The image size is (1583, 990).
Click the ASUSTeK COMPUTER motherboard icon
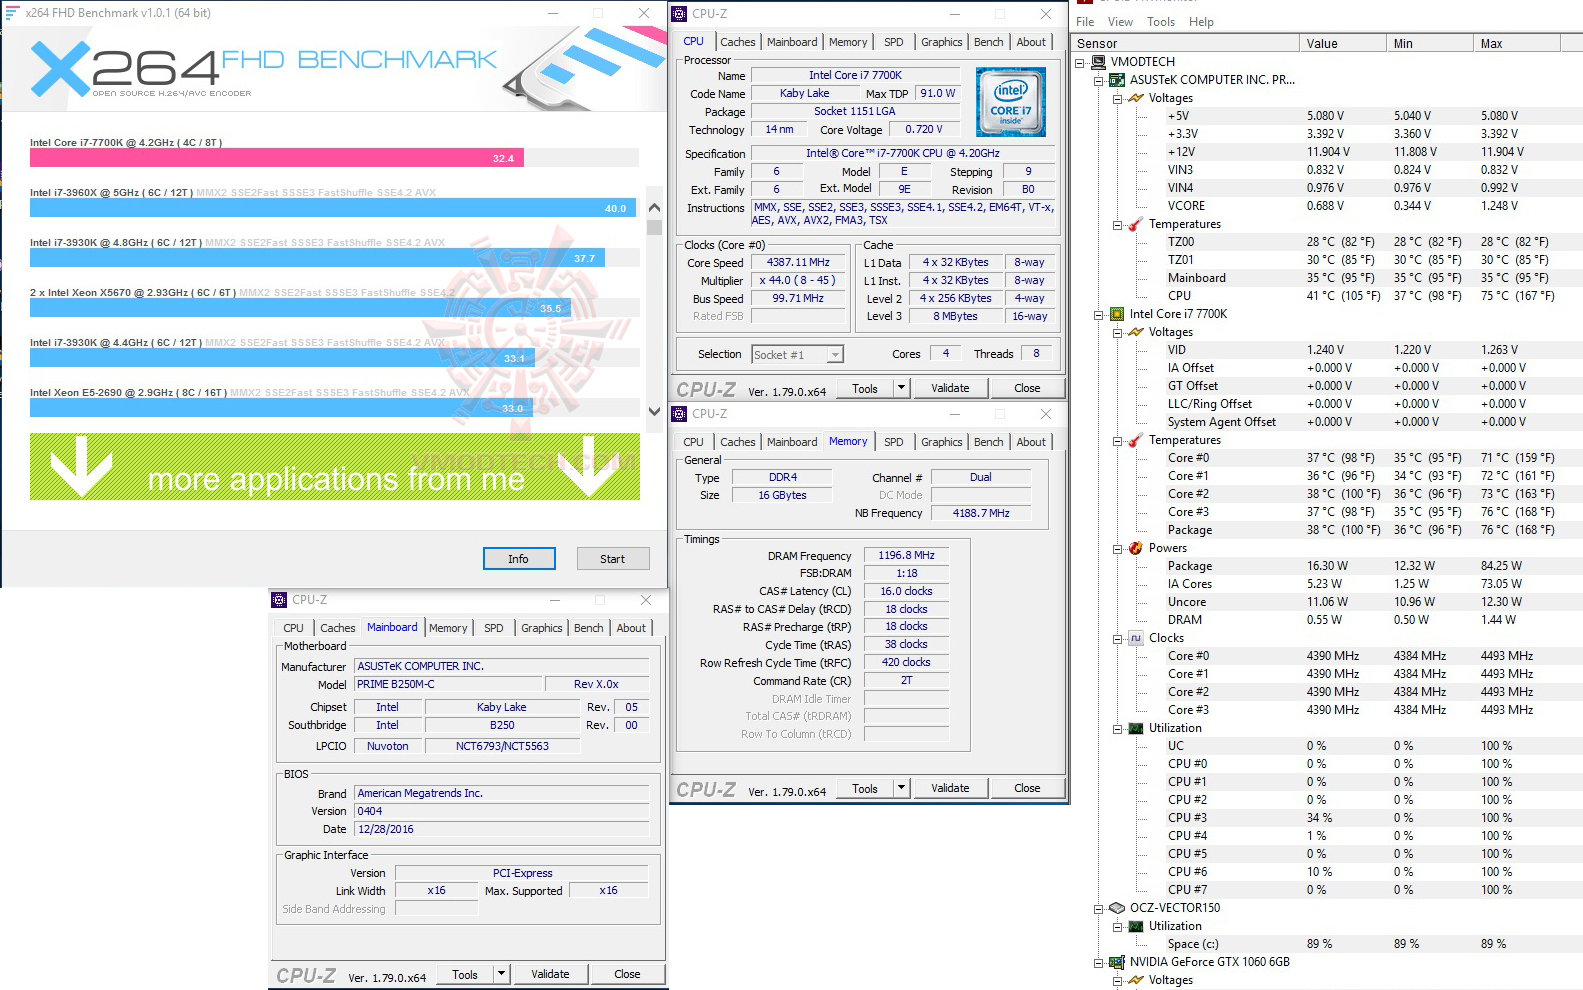tap(1117, 80)
